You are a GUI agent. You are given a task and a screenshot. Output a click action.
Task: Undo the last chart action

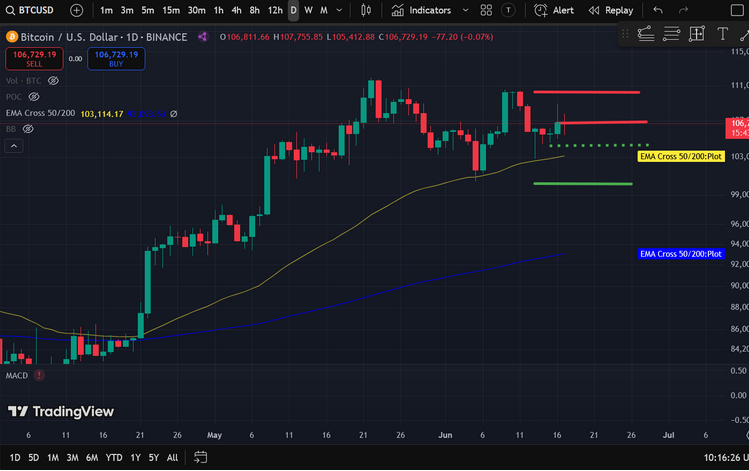click(x=658, y=10)
